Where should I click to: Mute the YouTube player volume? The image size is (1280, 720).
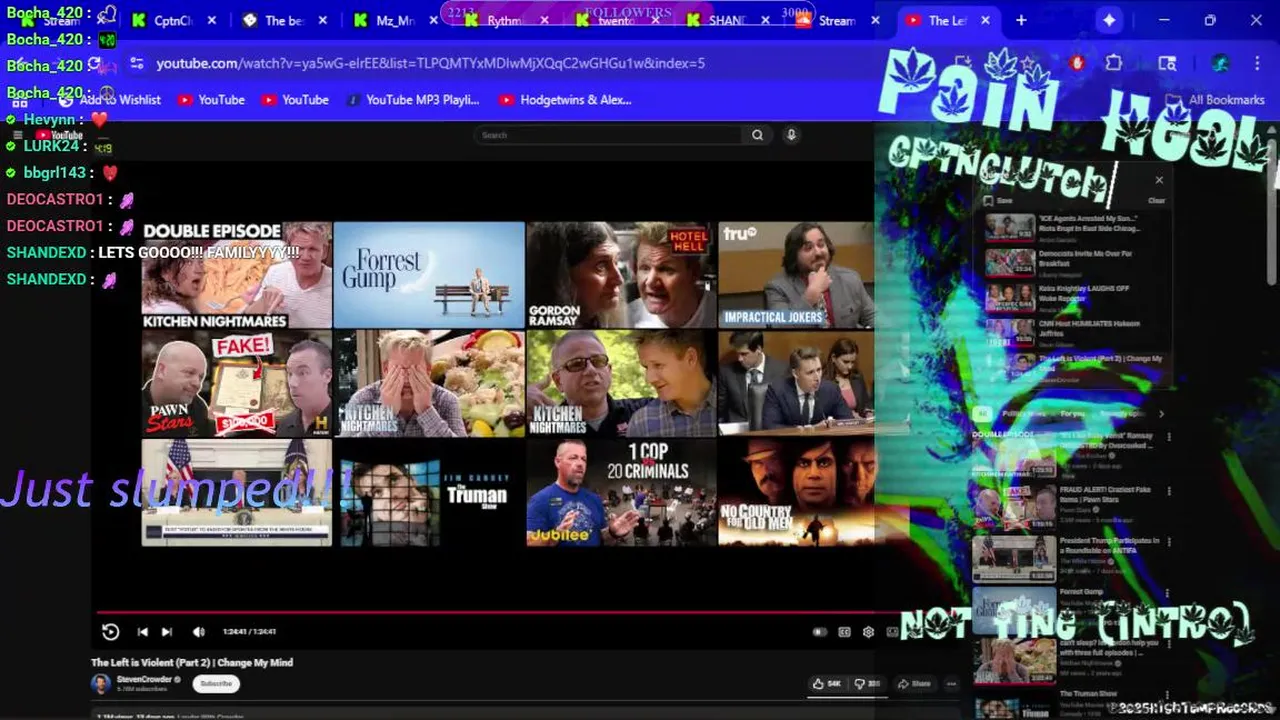click(198, 632)
